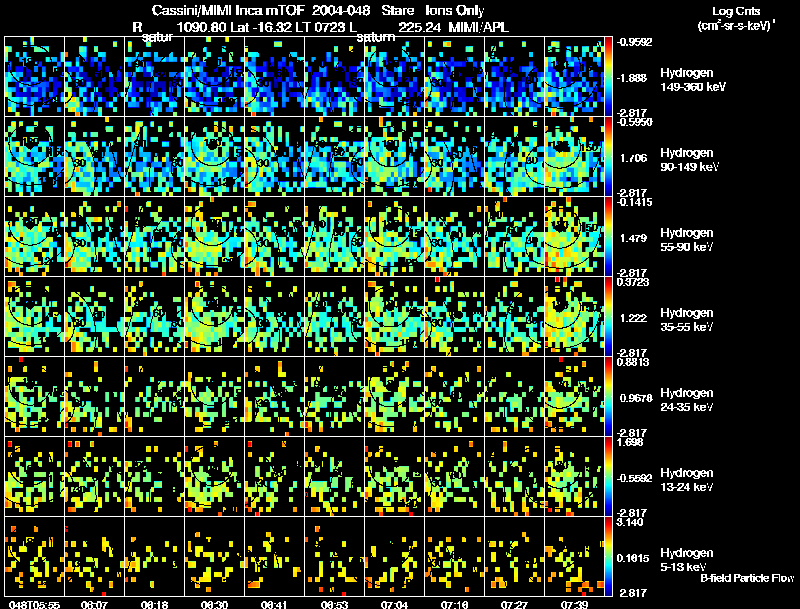The height and width of the screenshot is (609, 800).
Task: Select the 'Hydrogen 5-13 keV' row label
Action: pos(686,560)
